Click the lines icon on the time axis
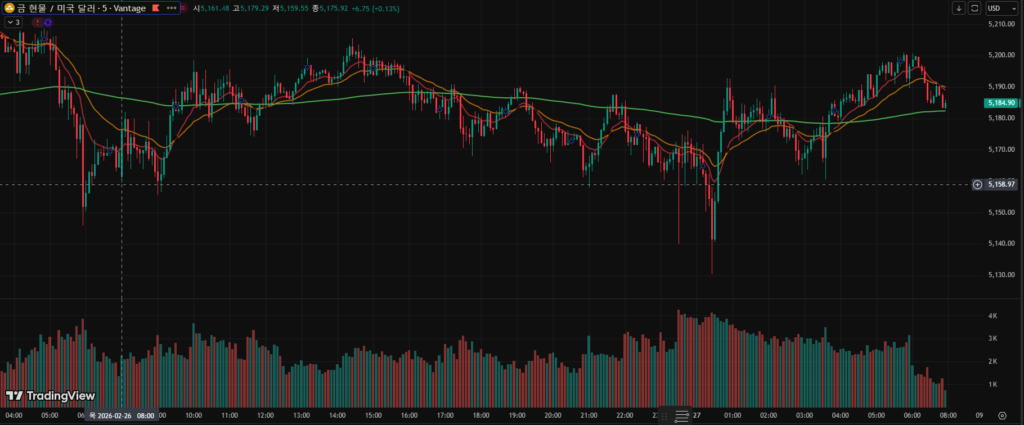The height and width of the screenshot is (425, 1024). (x=682, y=415)
